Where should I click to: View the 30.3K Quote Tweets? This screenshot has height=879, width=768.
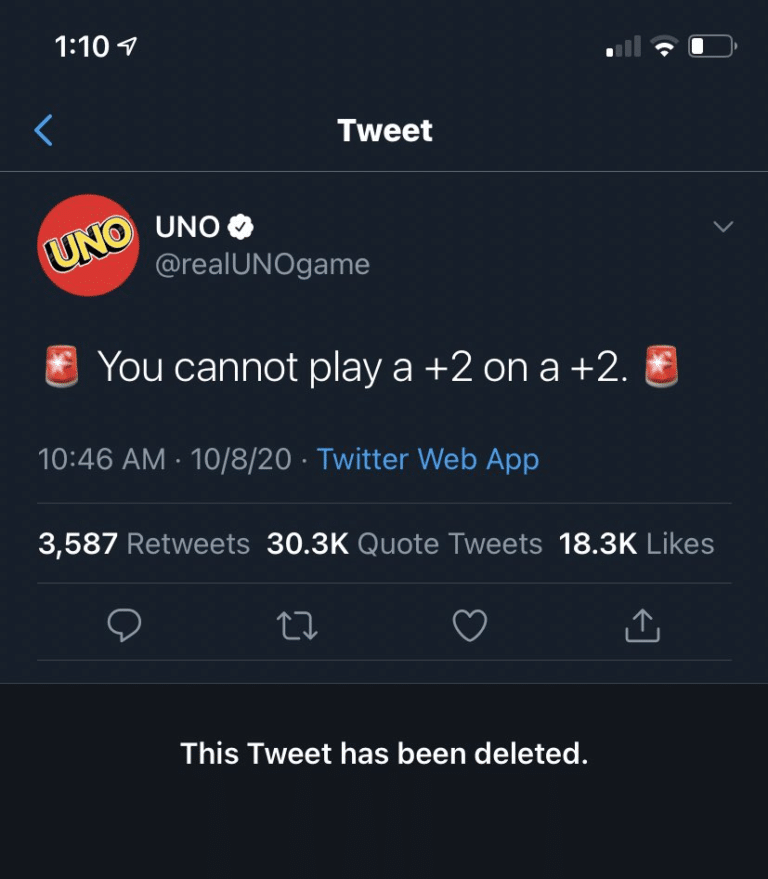(x=404, y=544)
